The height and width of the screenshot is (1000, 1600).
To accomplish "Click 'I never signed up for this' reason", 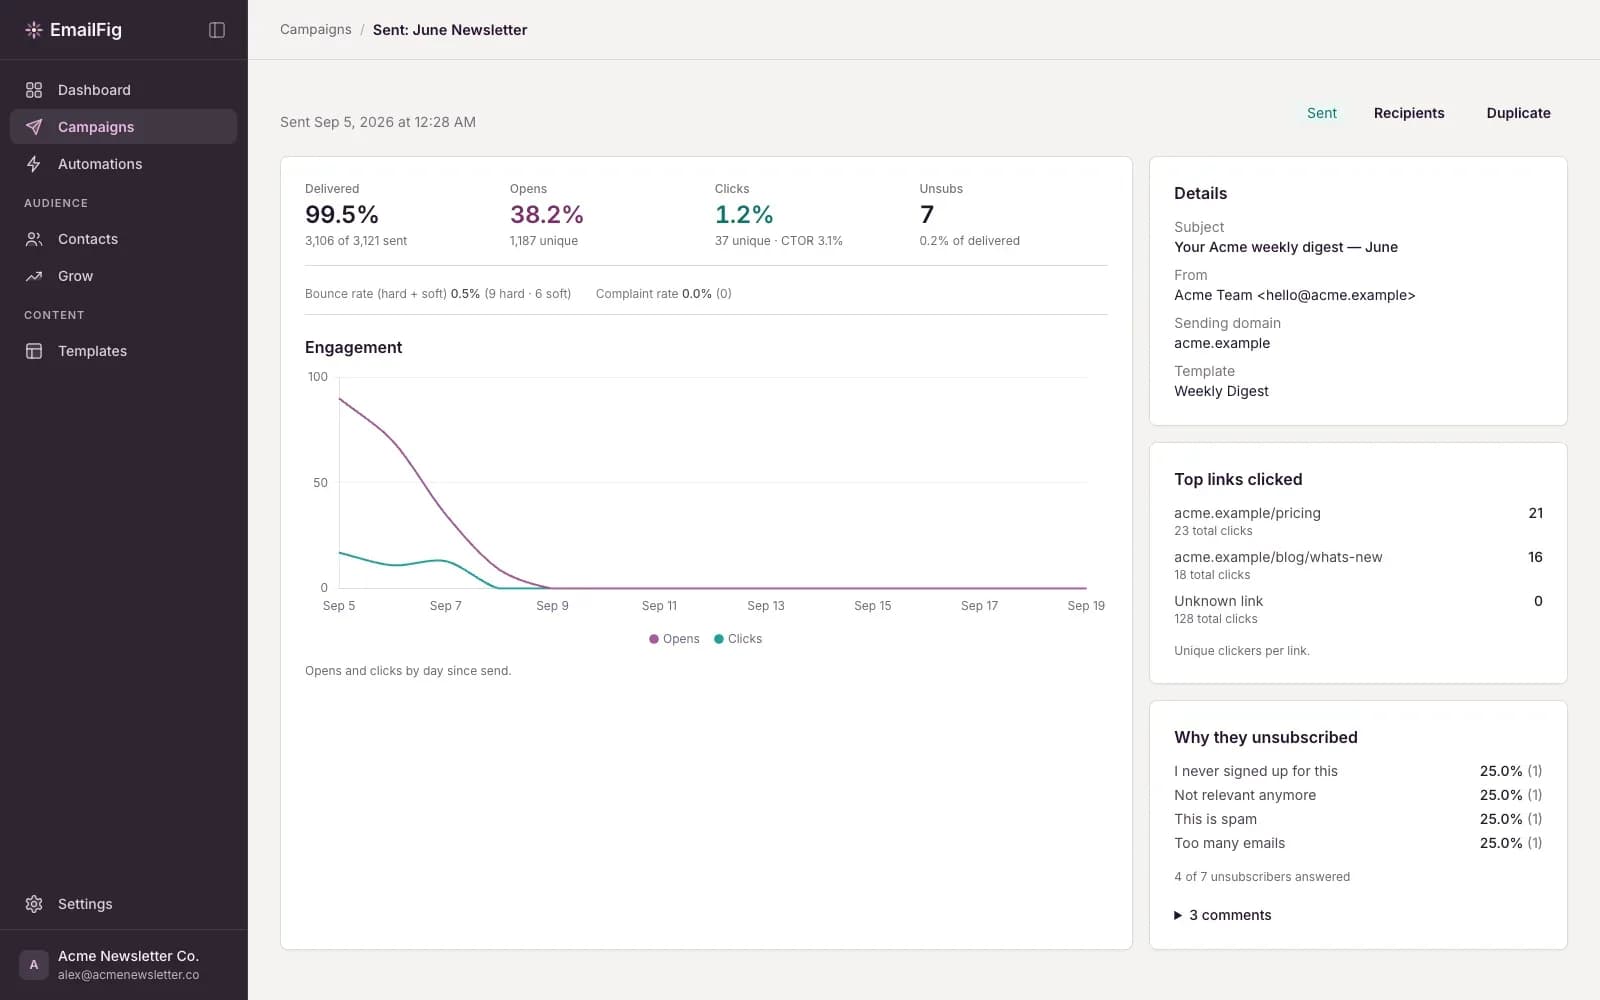I will click(x=1256, y=771).
